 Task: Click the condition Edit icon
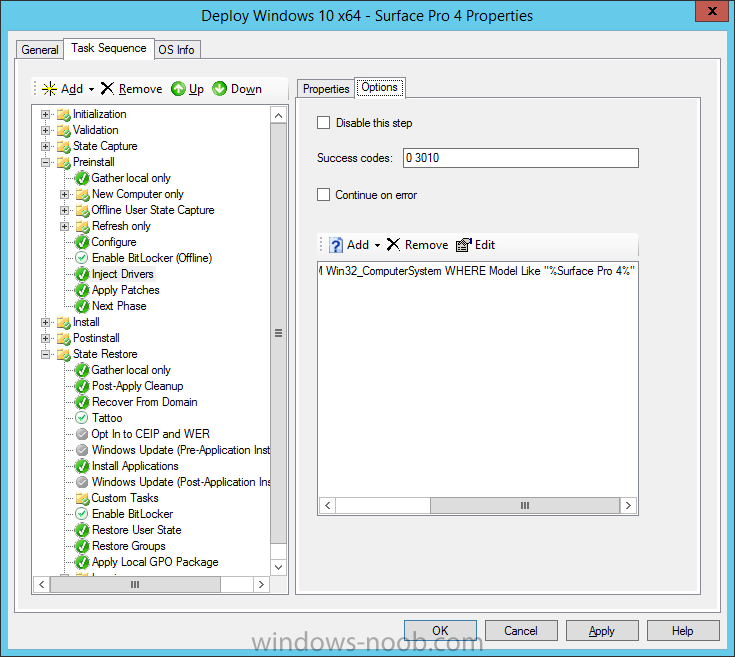click(x=464, y=245)
